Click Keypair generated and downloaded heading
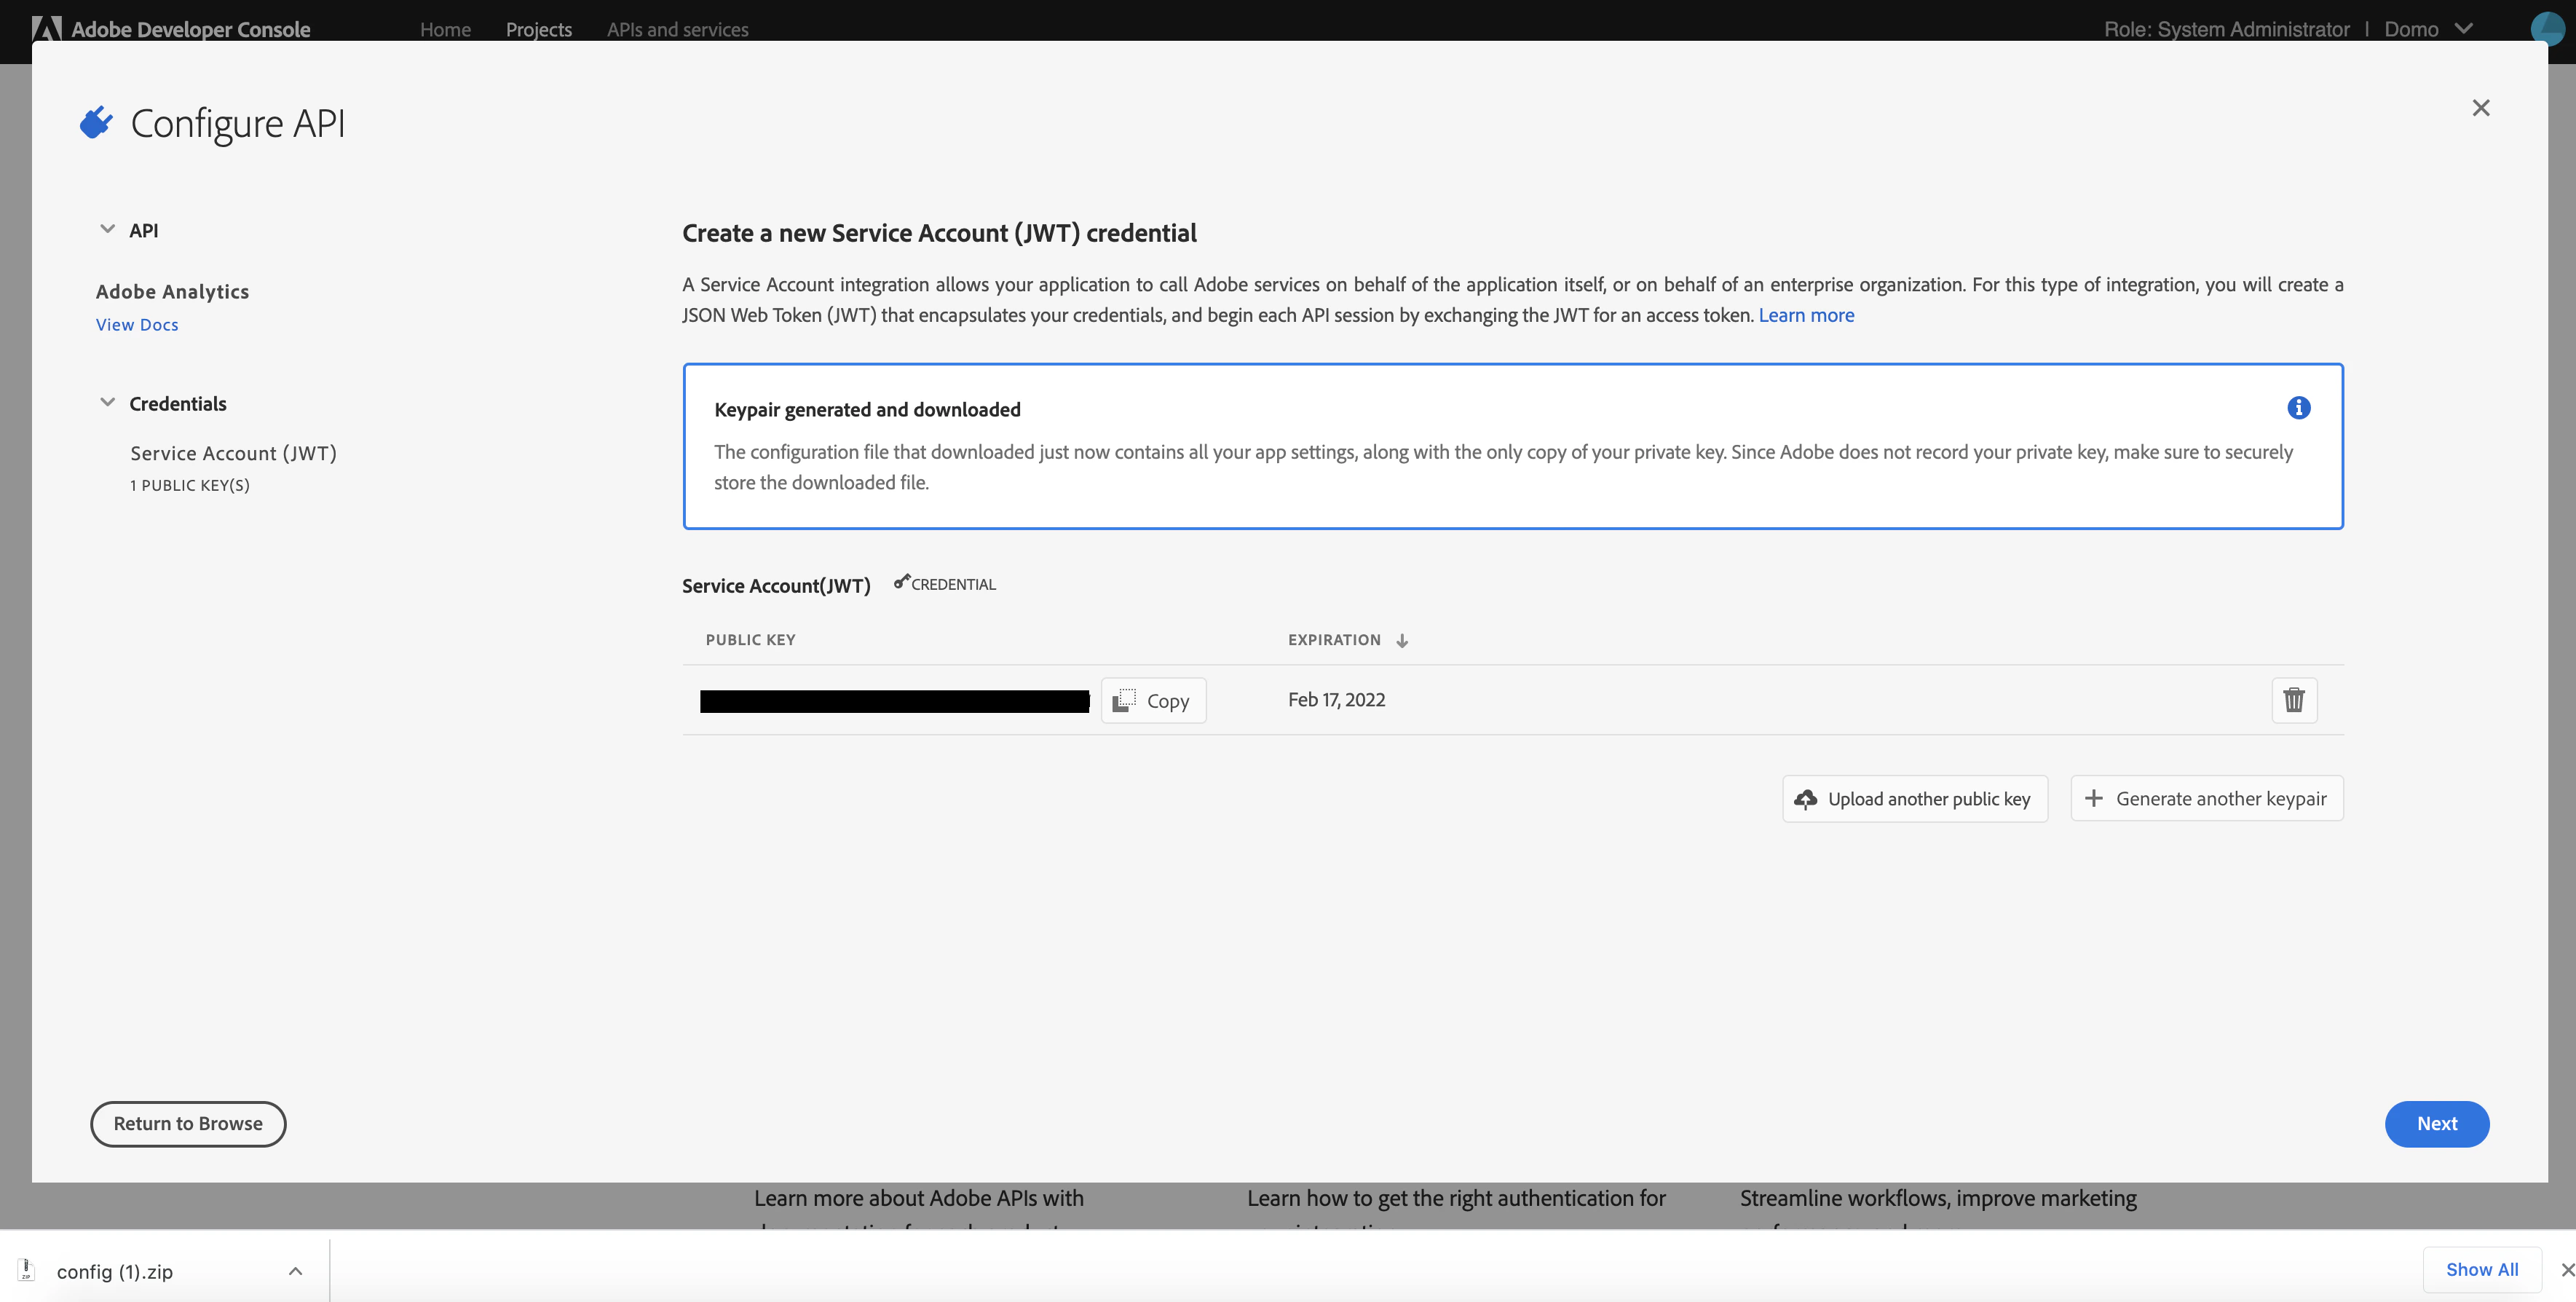Image resolution: width=2576 pixels, height=1302 pixels. point(867,410)
